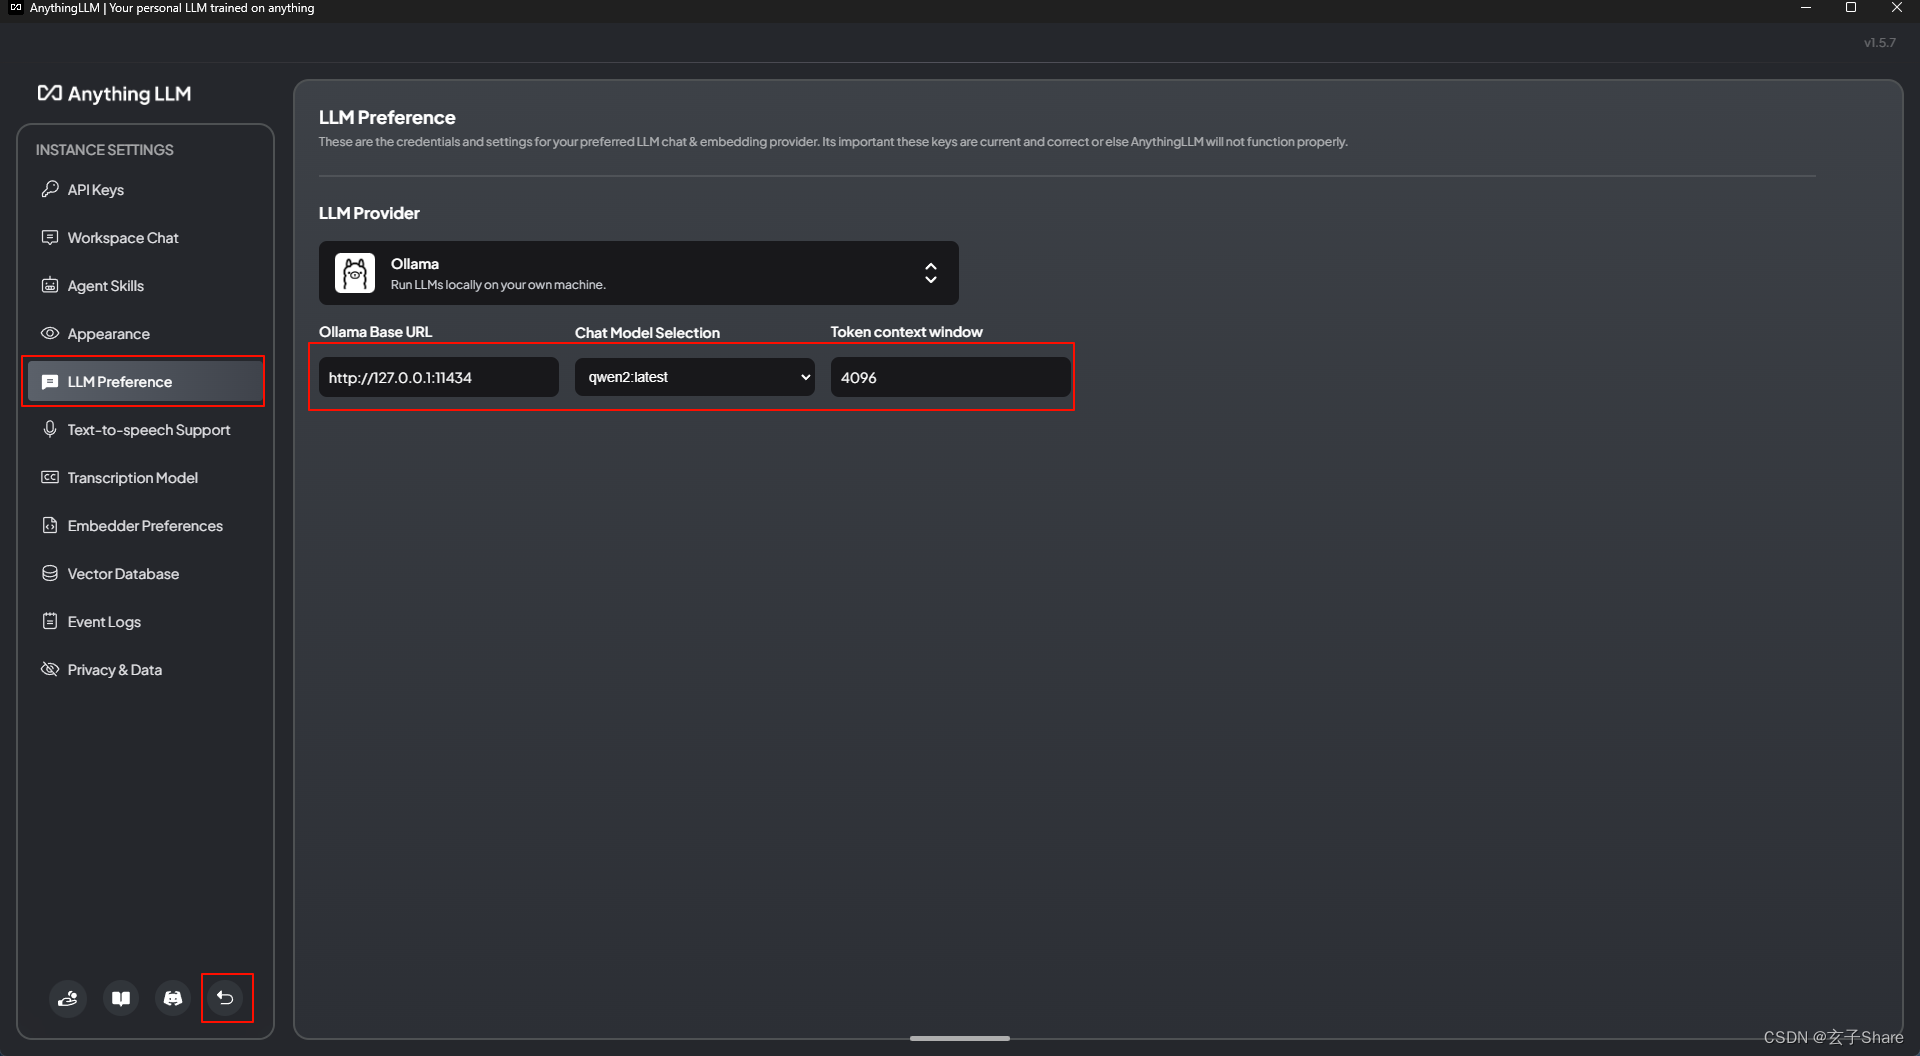
Task: Click the Token context window field
Action: (951, 377)
